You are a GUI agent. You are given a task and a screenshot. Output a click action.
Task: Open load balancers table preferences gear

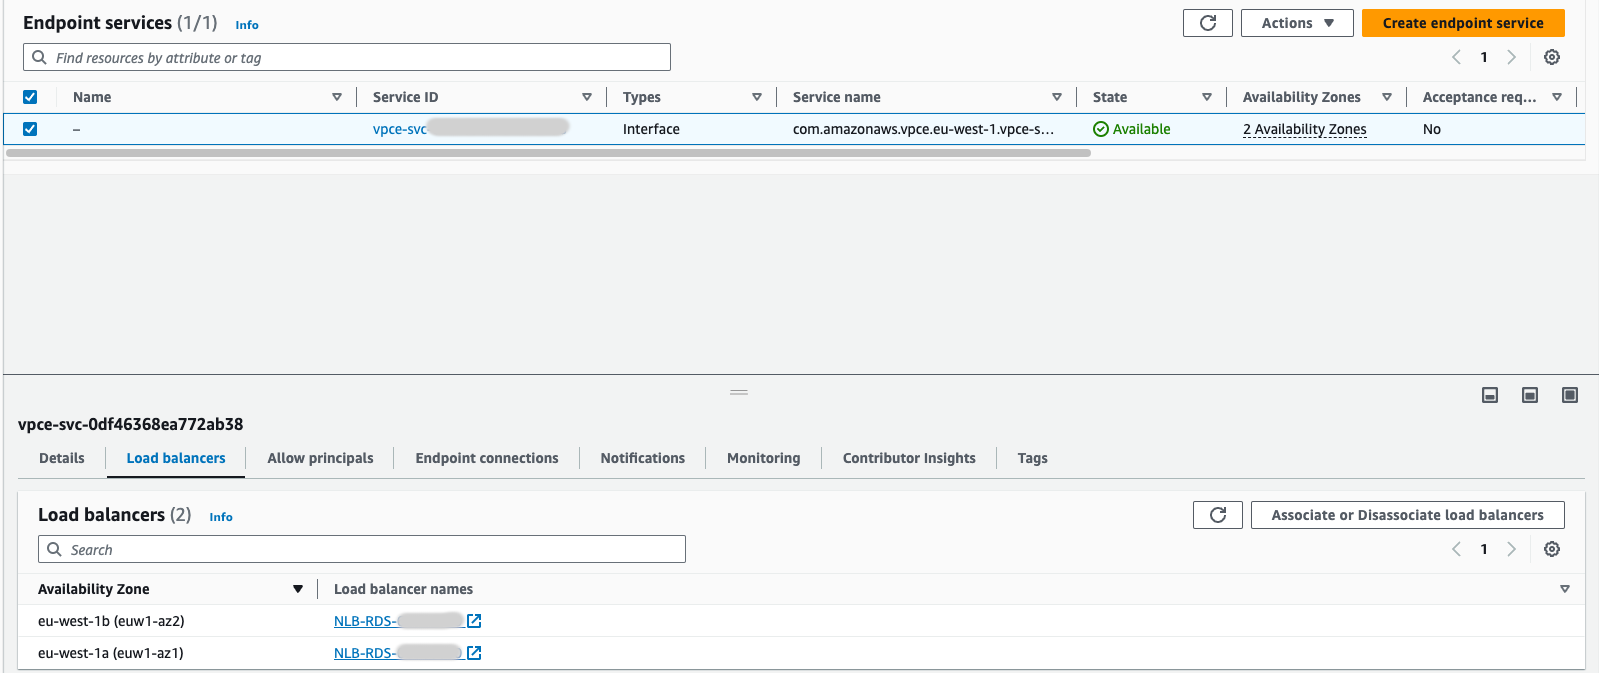coord(1551,549)
